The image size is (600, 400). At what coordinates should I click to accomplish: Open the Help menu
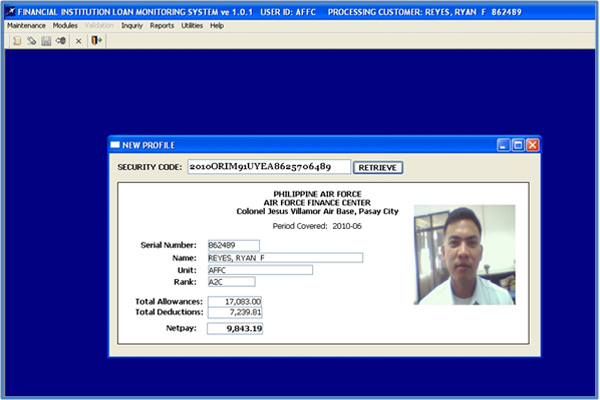(217, 26)
